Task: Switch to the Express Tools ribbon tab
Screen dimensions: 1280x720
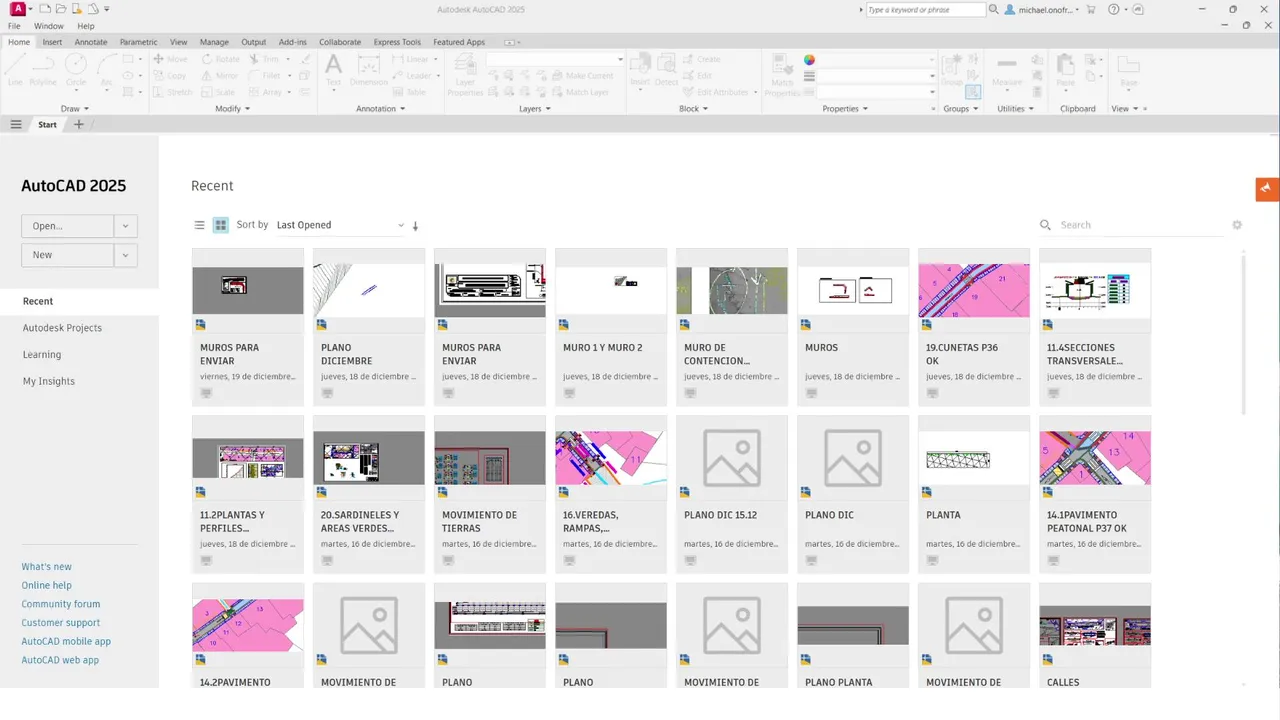Action: click(397, 42)
